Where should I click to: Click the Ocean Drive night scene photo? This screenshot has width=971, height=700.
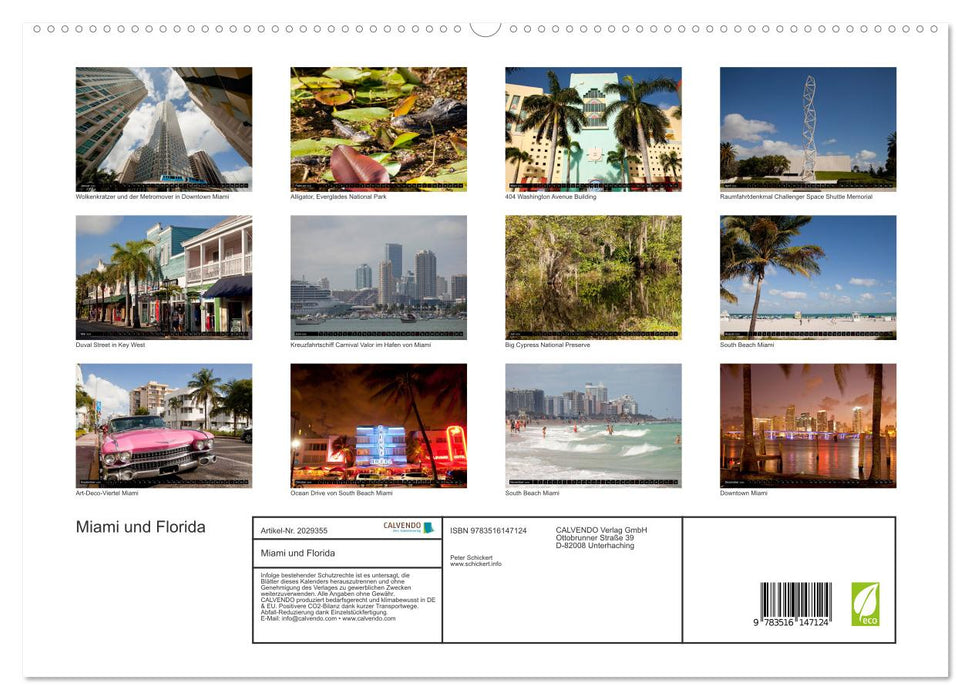(378, 424)
